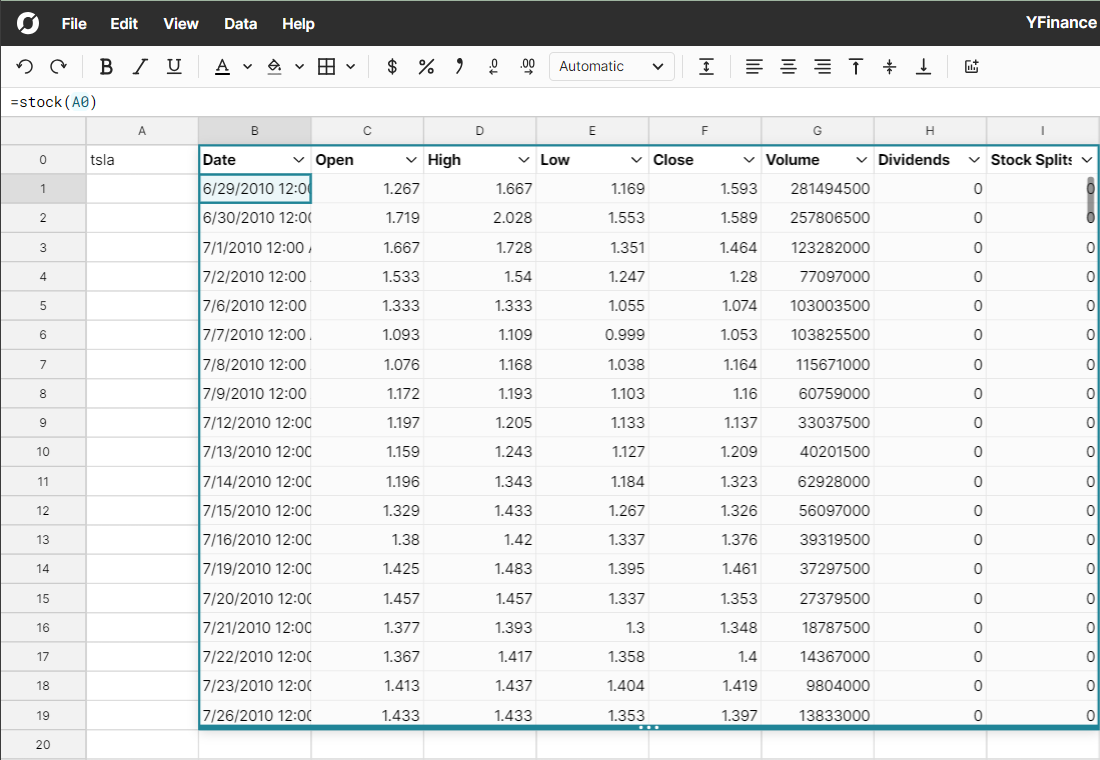Click the redo arrow icon
Screen dimensions: 1100x760
[58, 66]
